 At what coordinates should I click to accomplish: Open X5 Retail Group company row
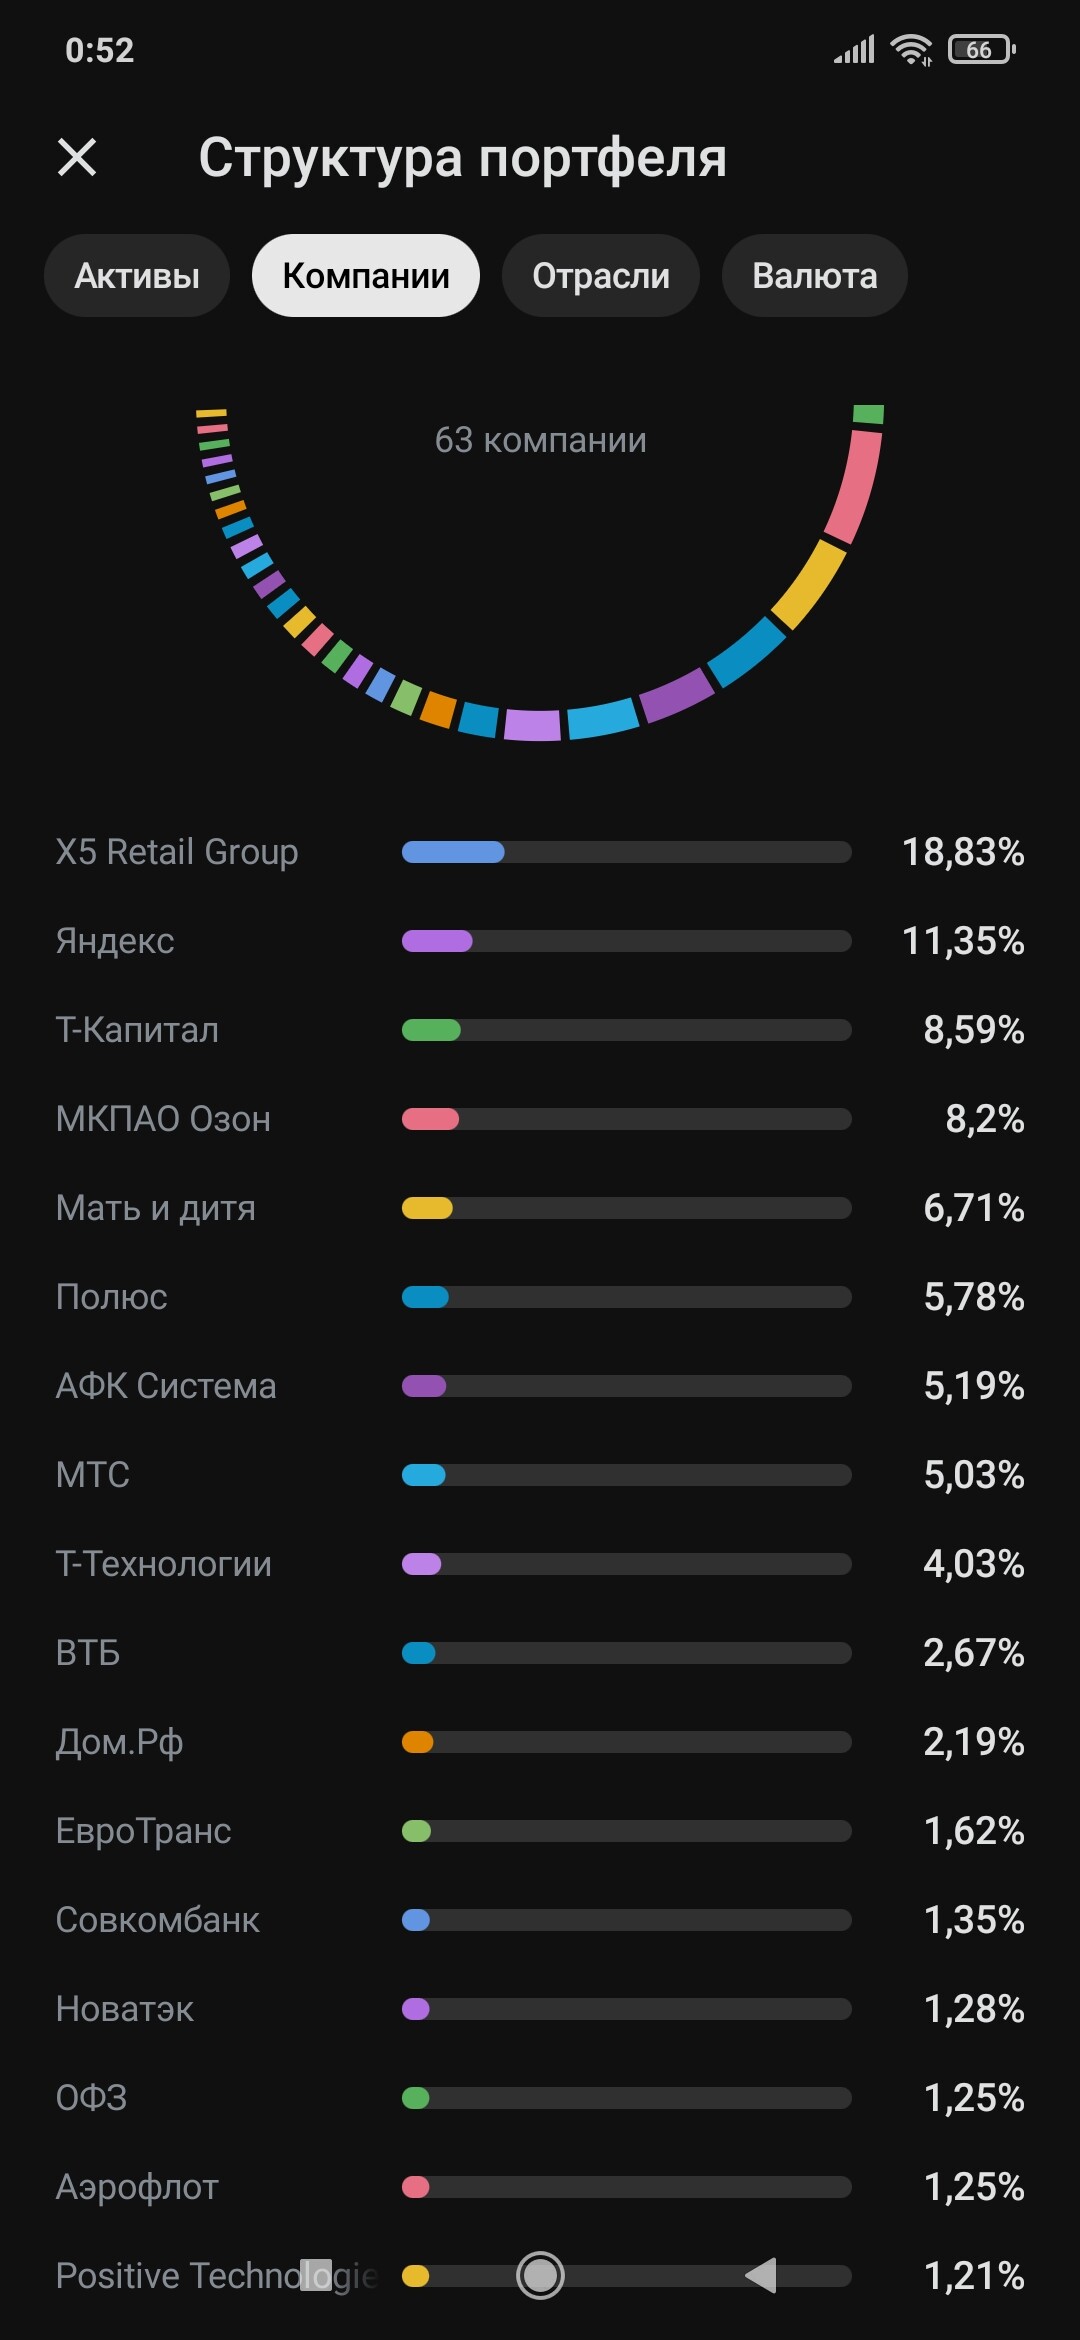pyautogui.click(x=540, y=852)
